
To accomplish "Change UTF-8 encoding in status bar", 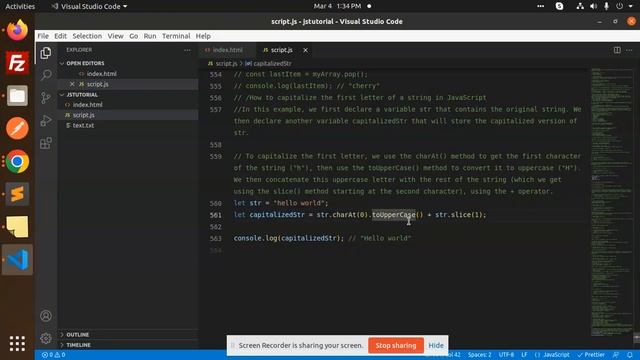I will pos(506,355).
